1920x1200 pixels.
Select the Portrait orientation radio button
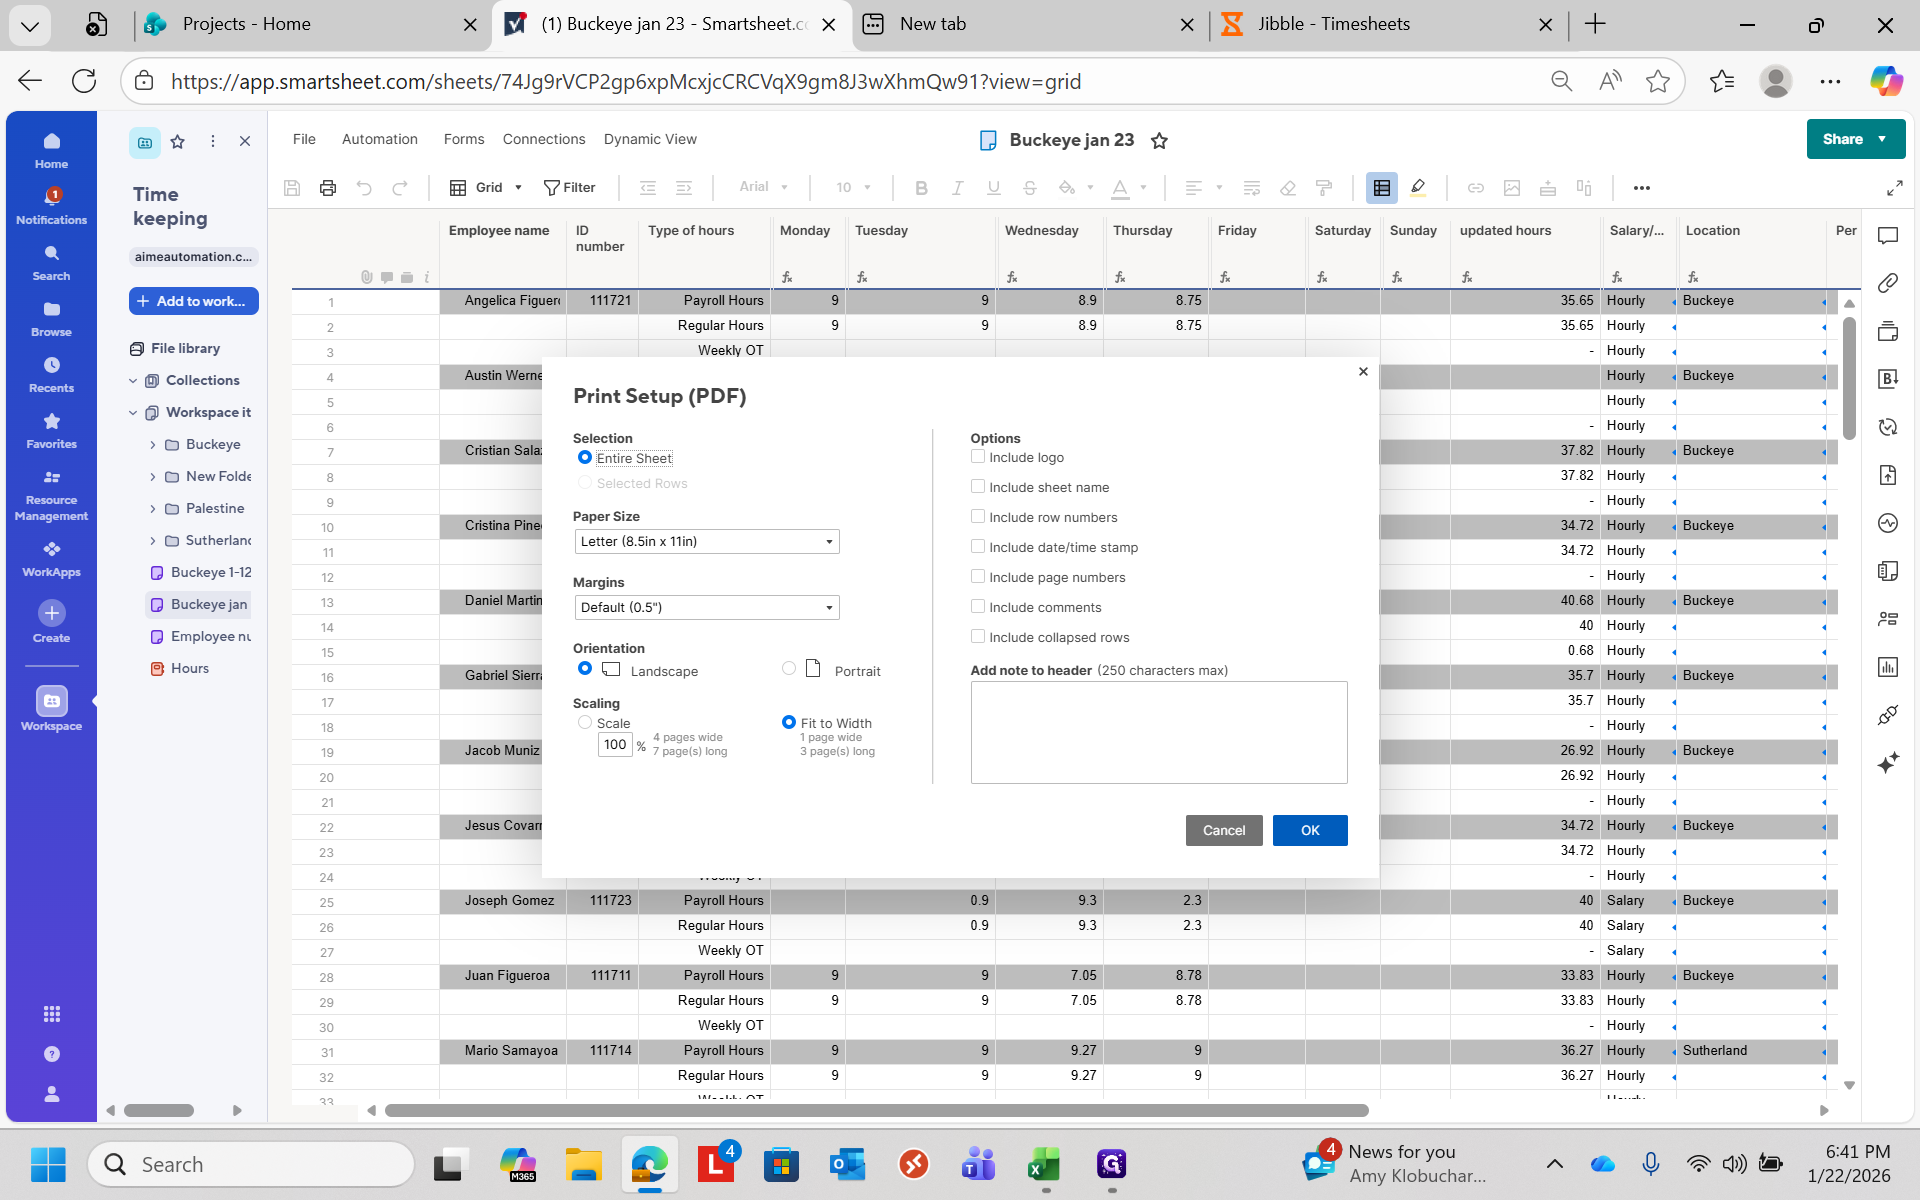point(789,669)
